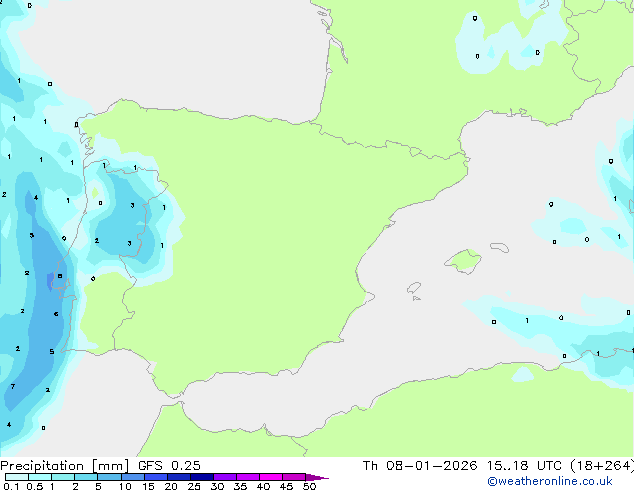Click the Mallorca island on the map
Screen dimensions: 634x490
click(463, 261)
